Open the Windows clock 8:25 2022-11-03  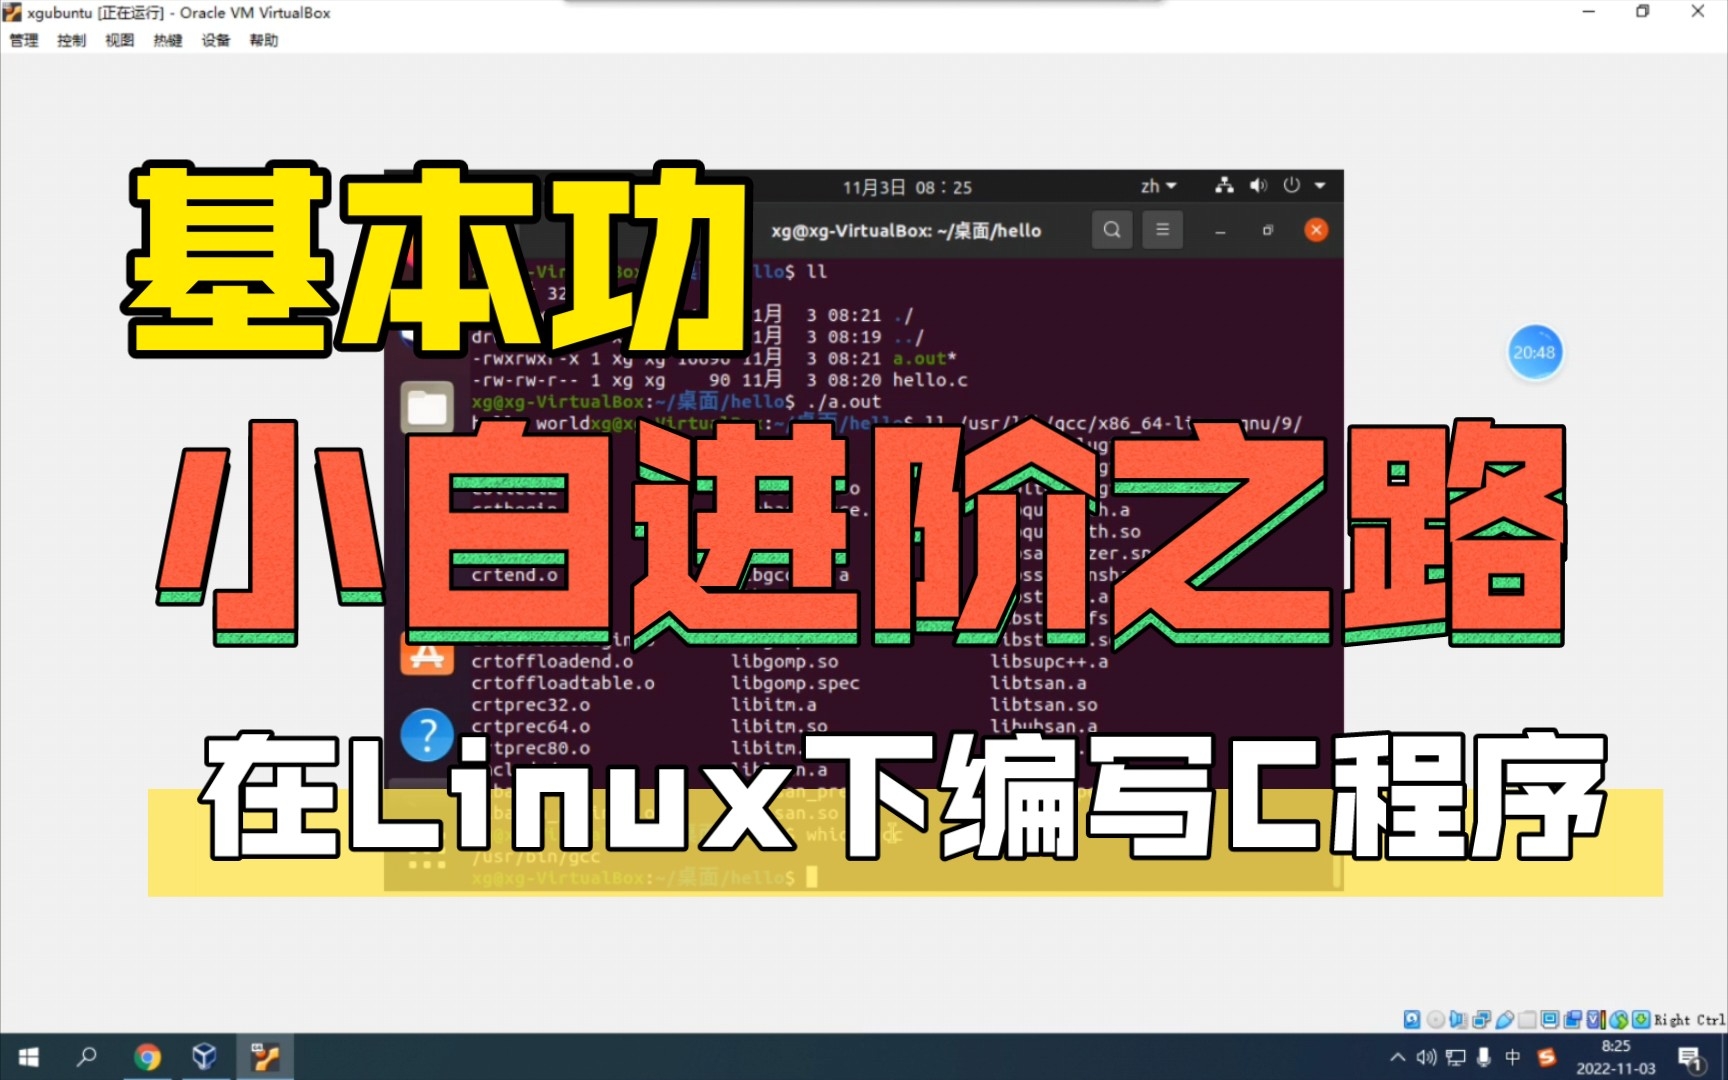click(x=1616, y=1057)
